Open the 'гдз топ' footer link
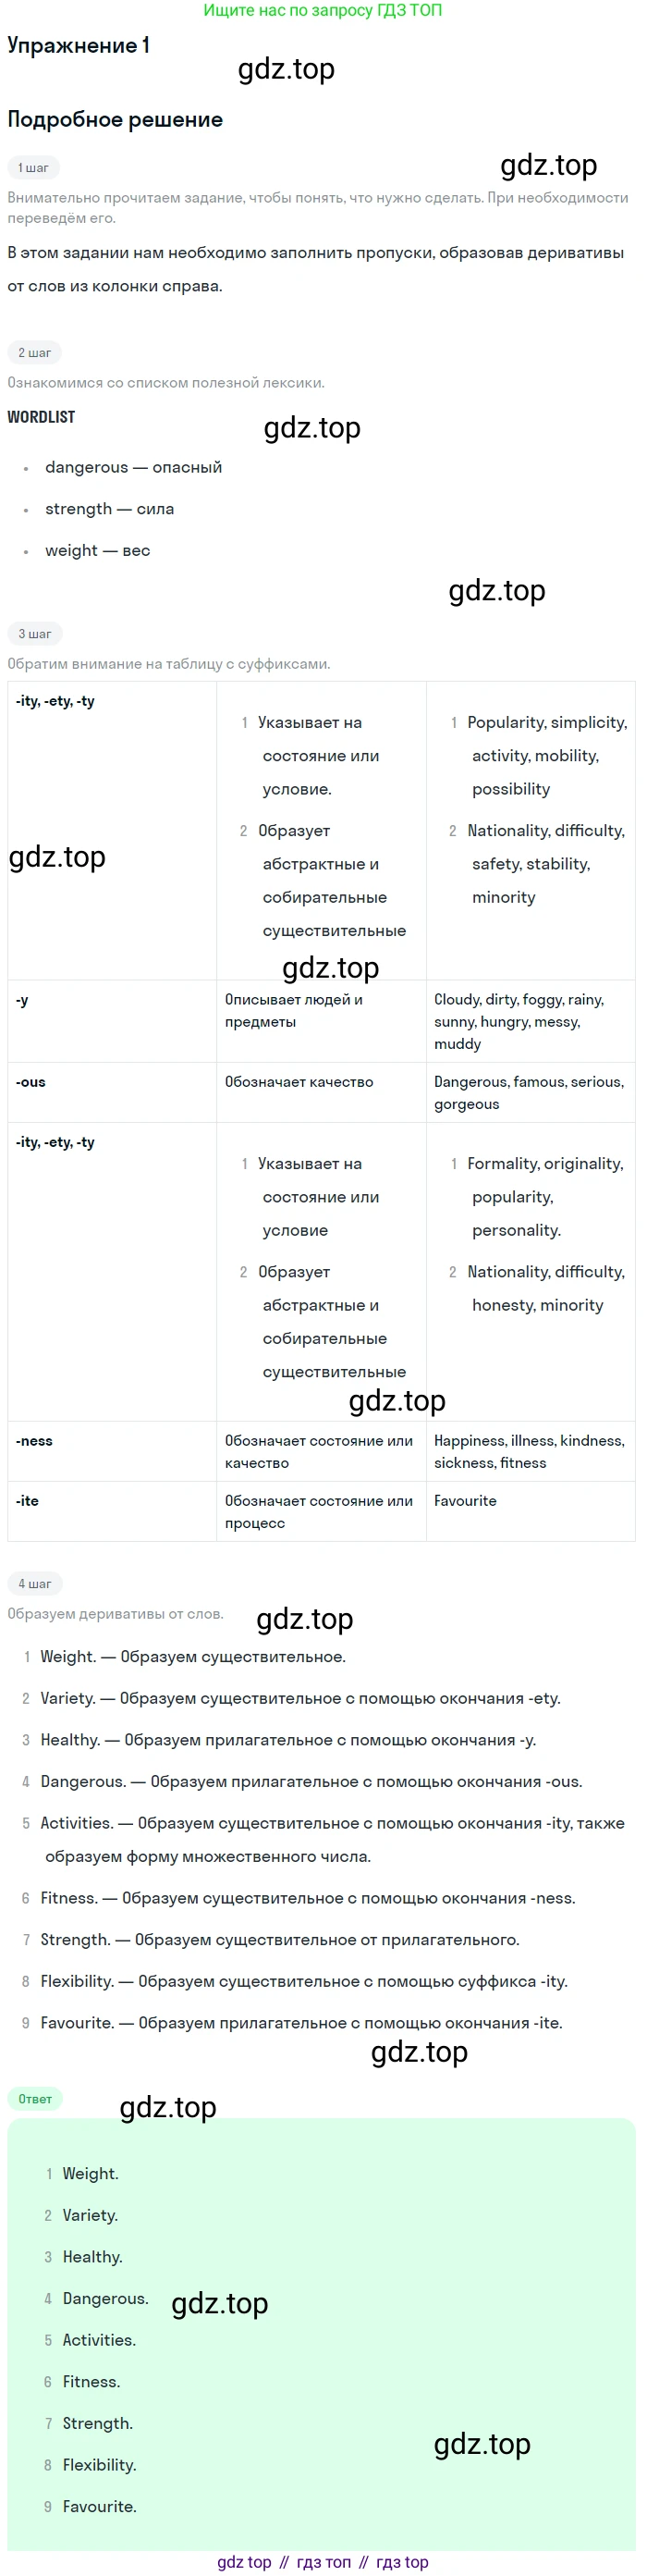The image size is (647, 2576). point(324,2562)
